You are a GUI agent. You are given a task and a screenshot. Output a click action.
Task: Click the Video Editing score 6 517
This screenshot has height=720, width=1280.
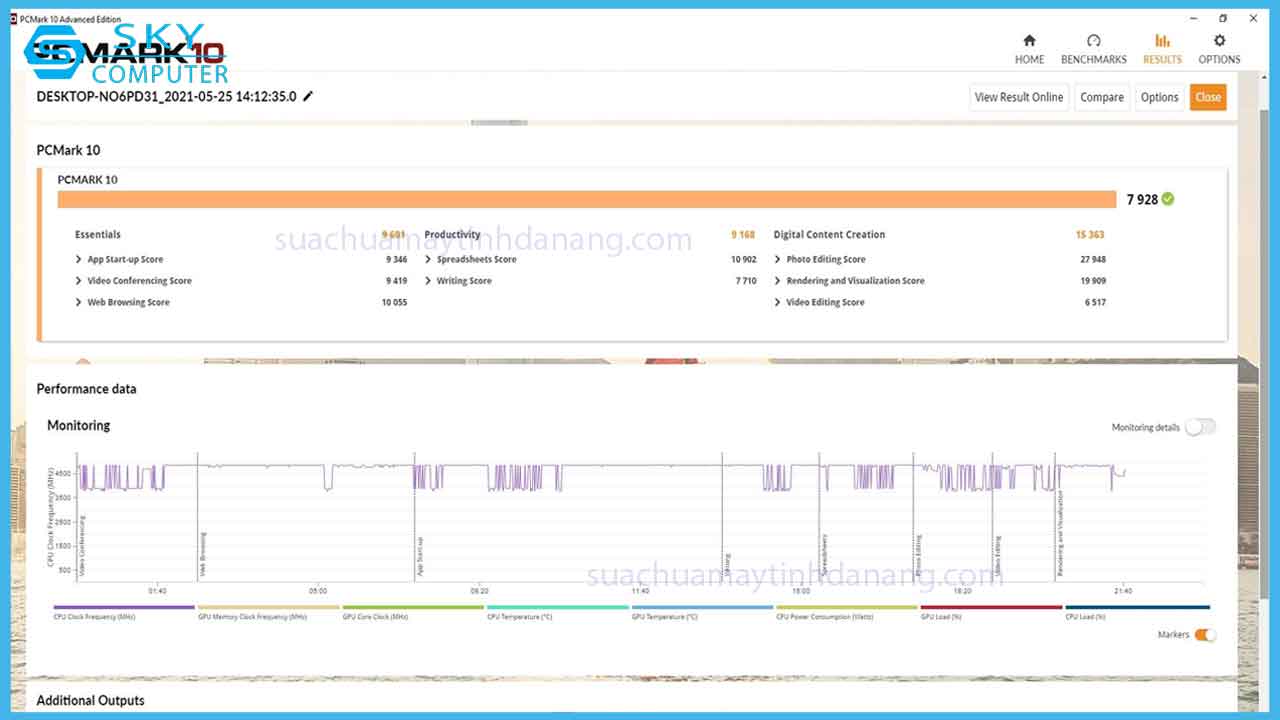pyautogui.click(x=1095, y=302)
